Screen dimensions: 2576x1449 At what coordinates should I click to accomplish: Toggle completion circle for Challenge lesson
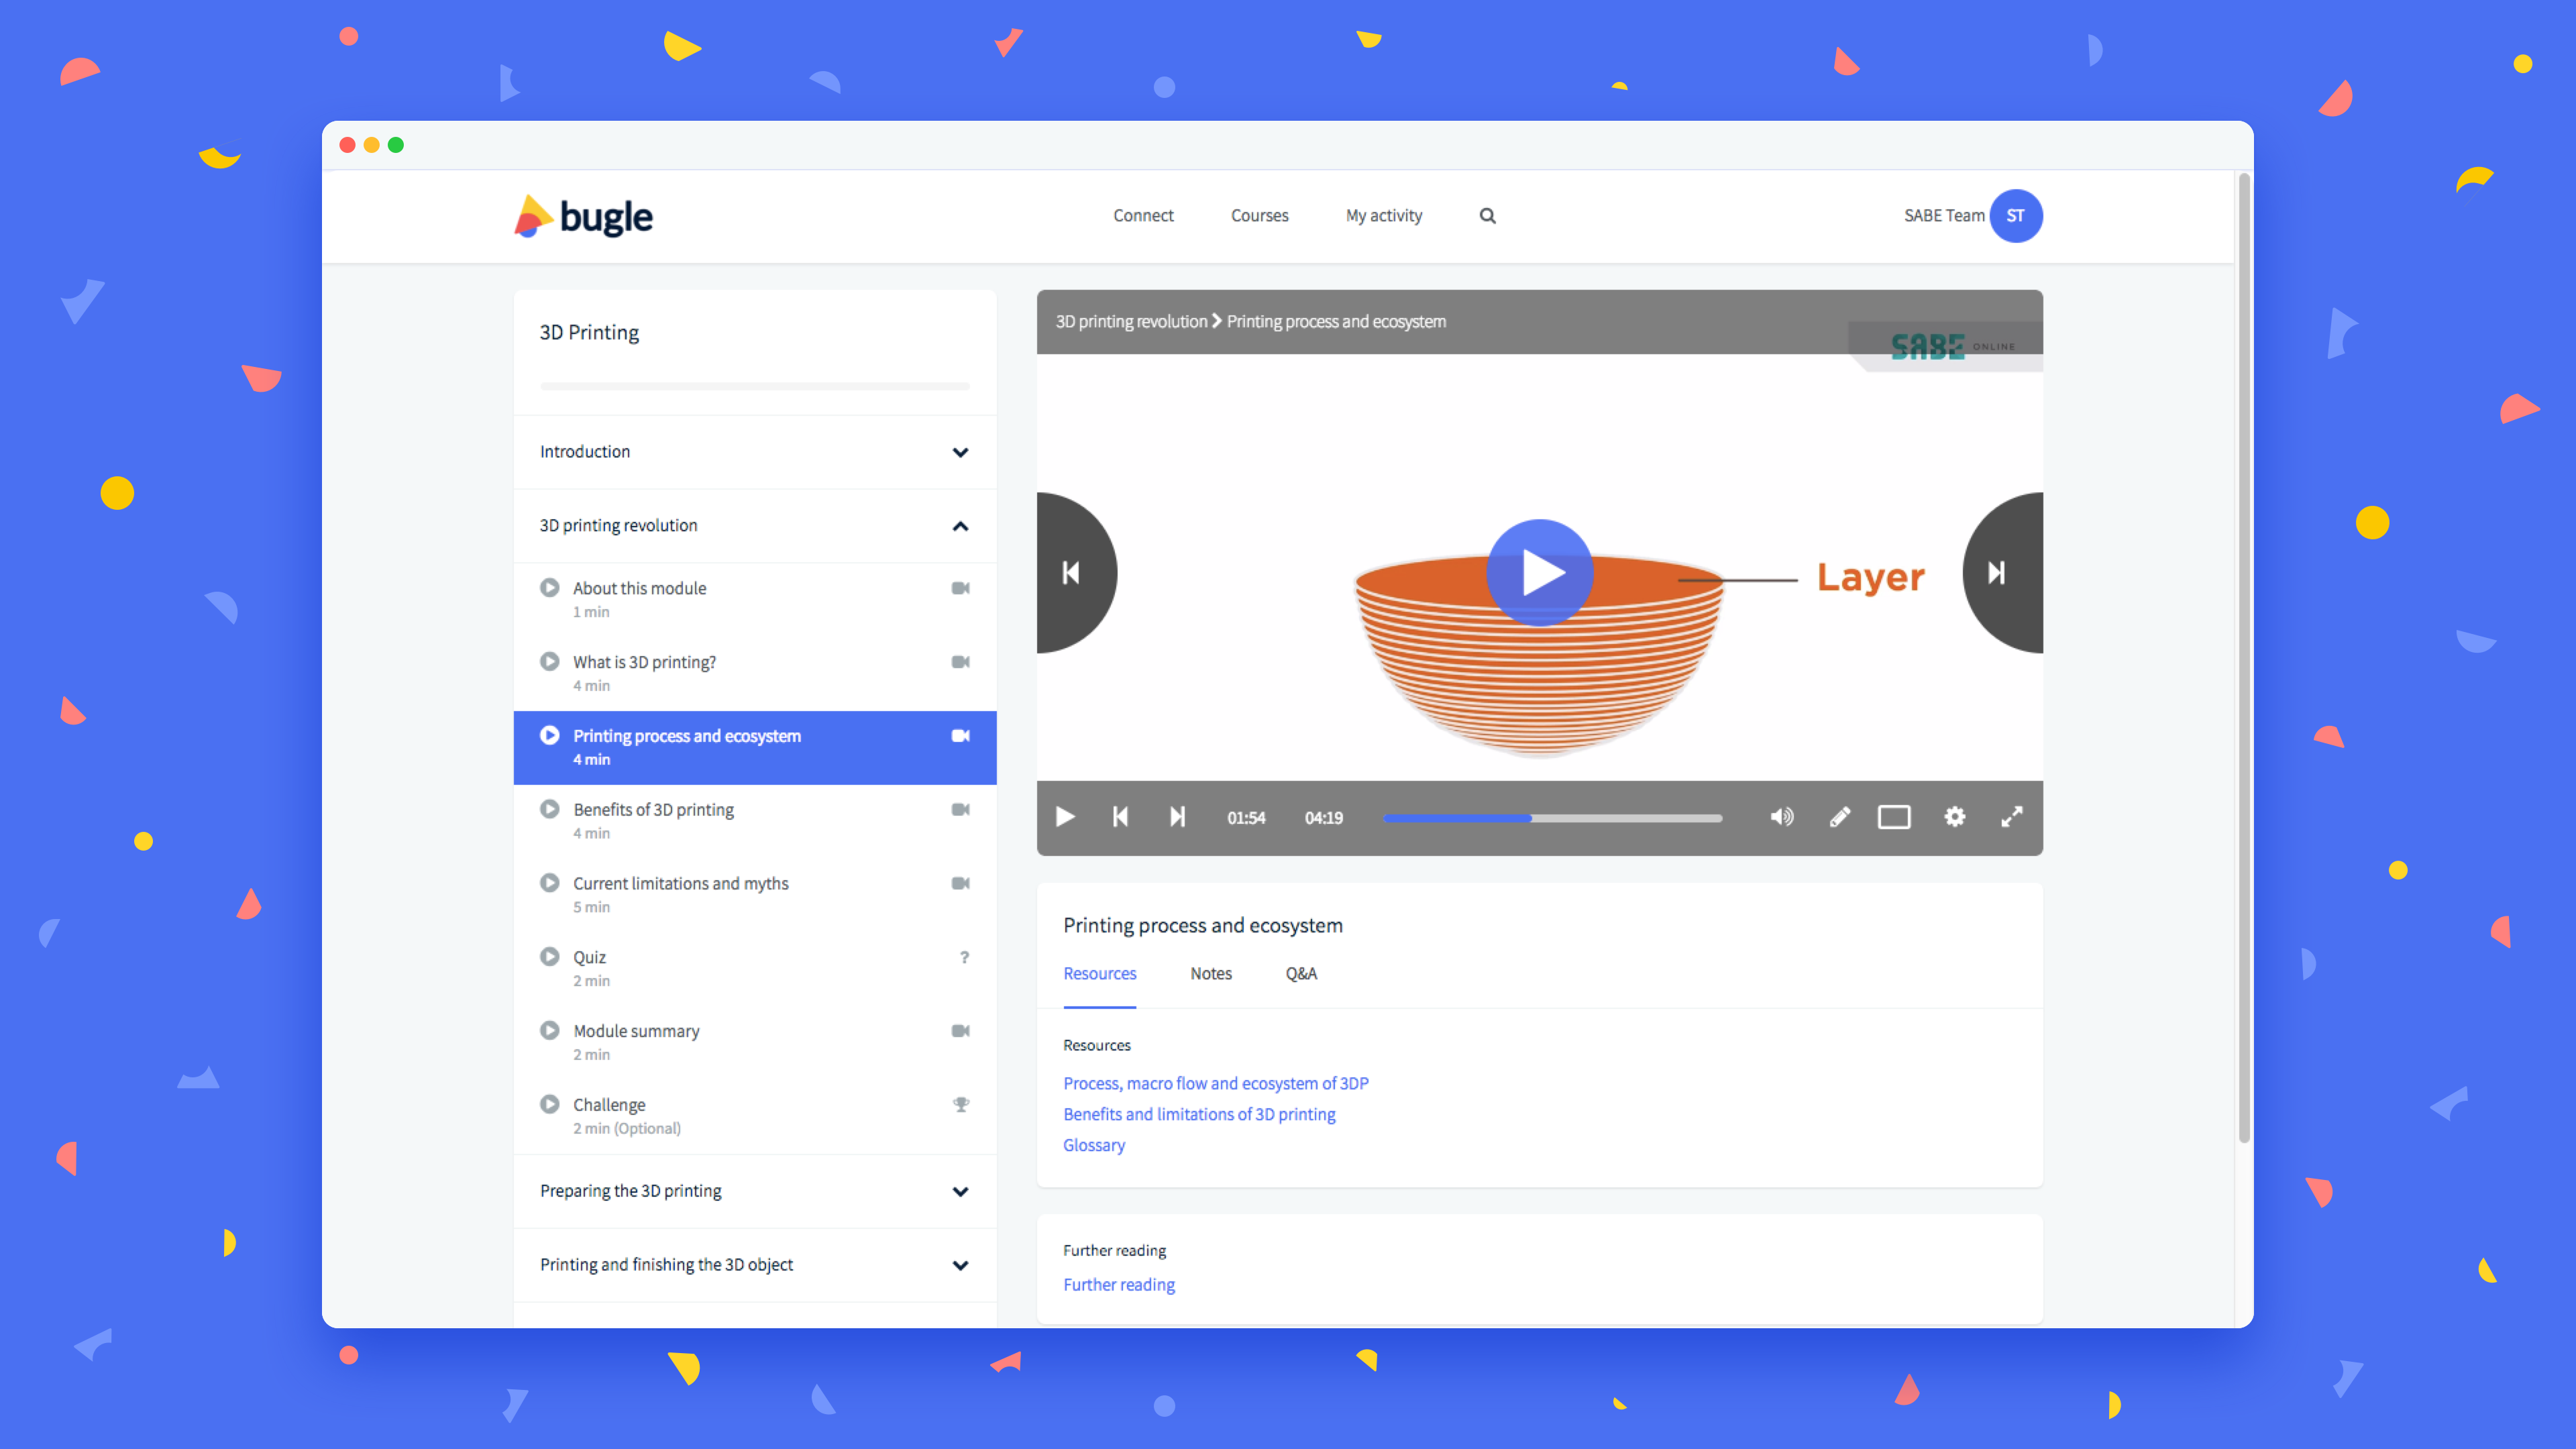(549, 1104)
